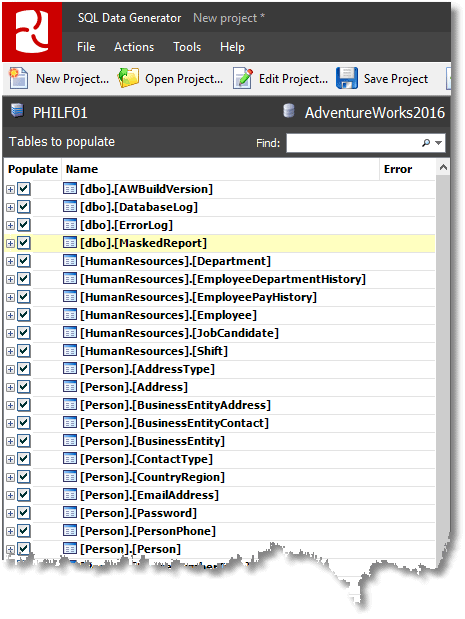
Task: Select the [Person].[Person] table row
Action: pos(220,549)
